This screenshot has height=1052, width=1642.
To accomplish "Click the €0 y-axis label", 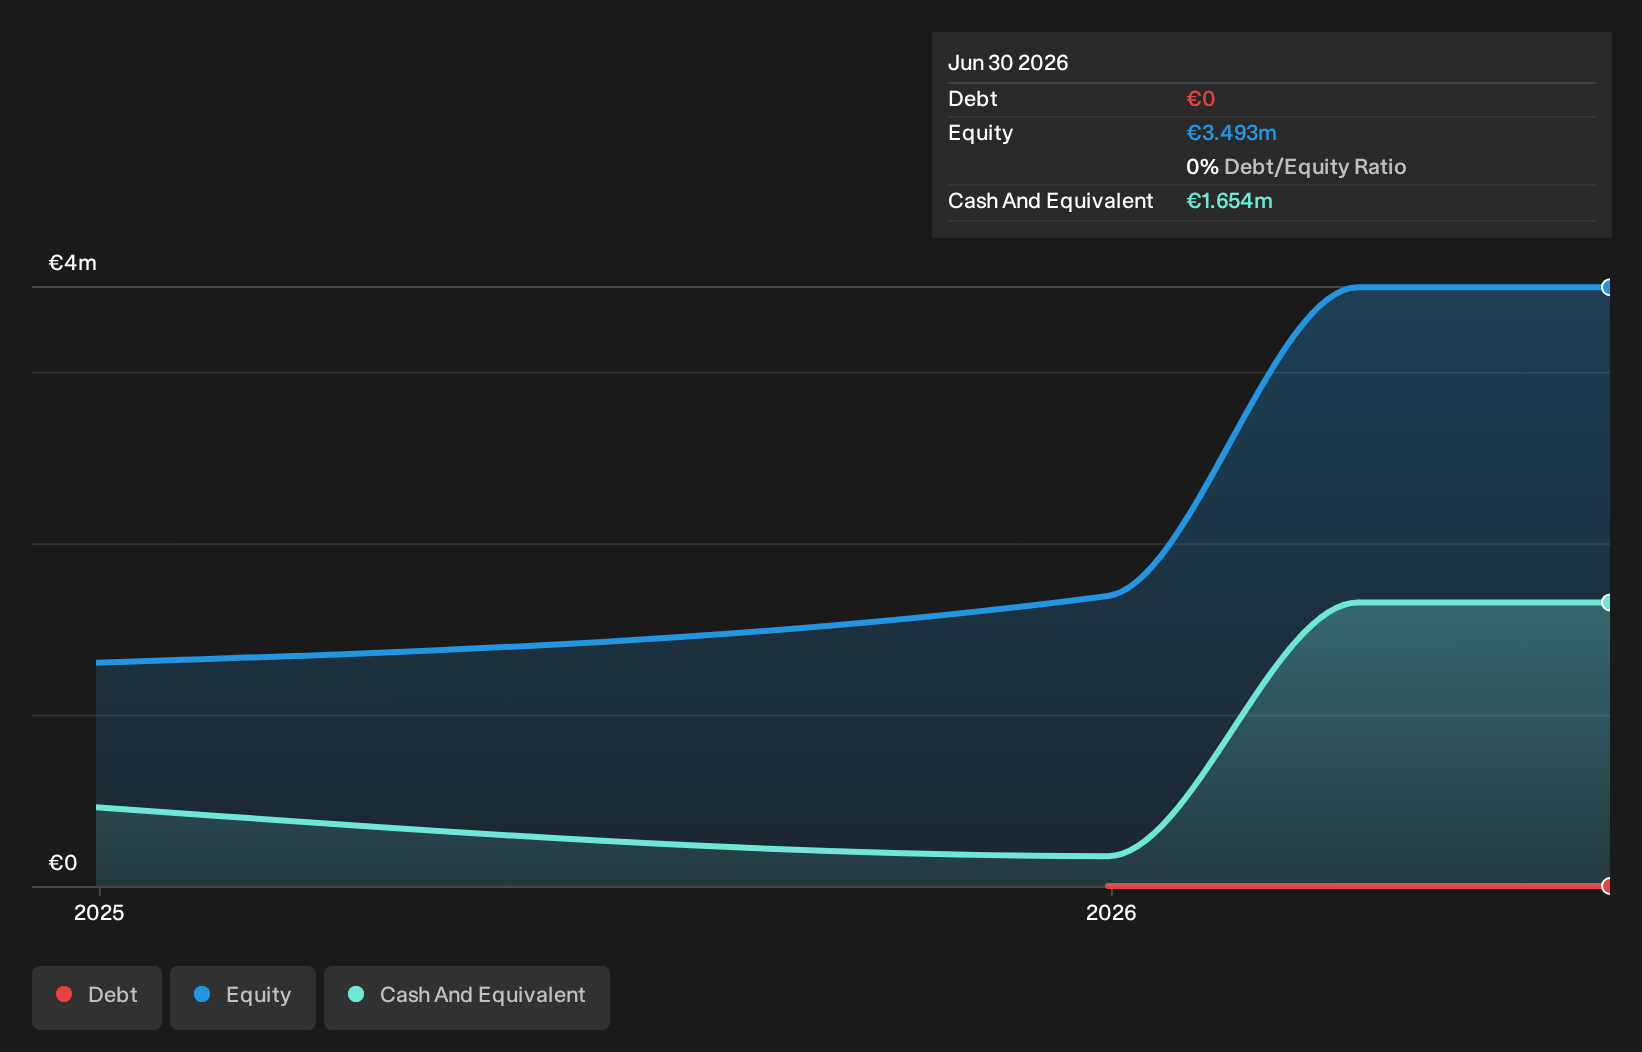I will 63,863.
